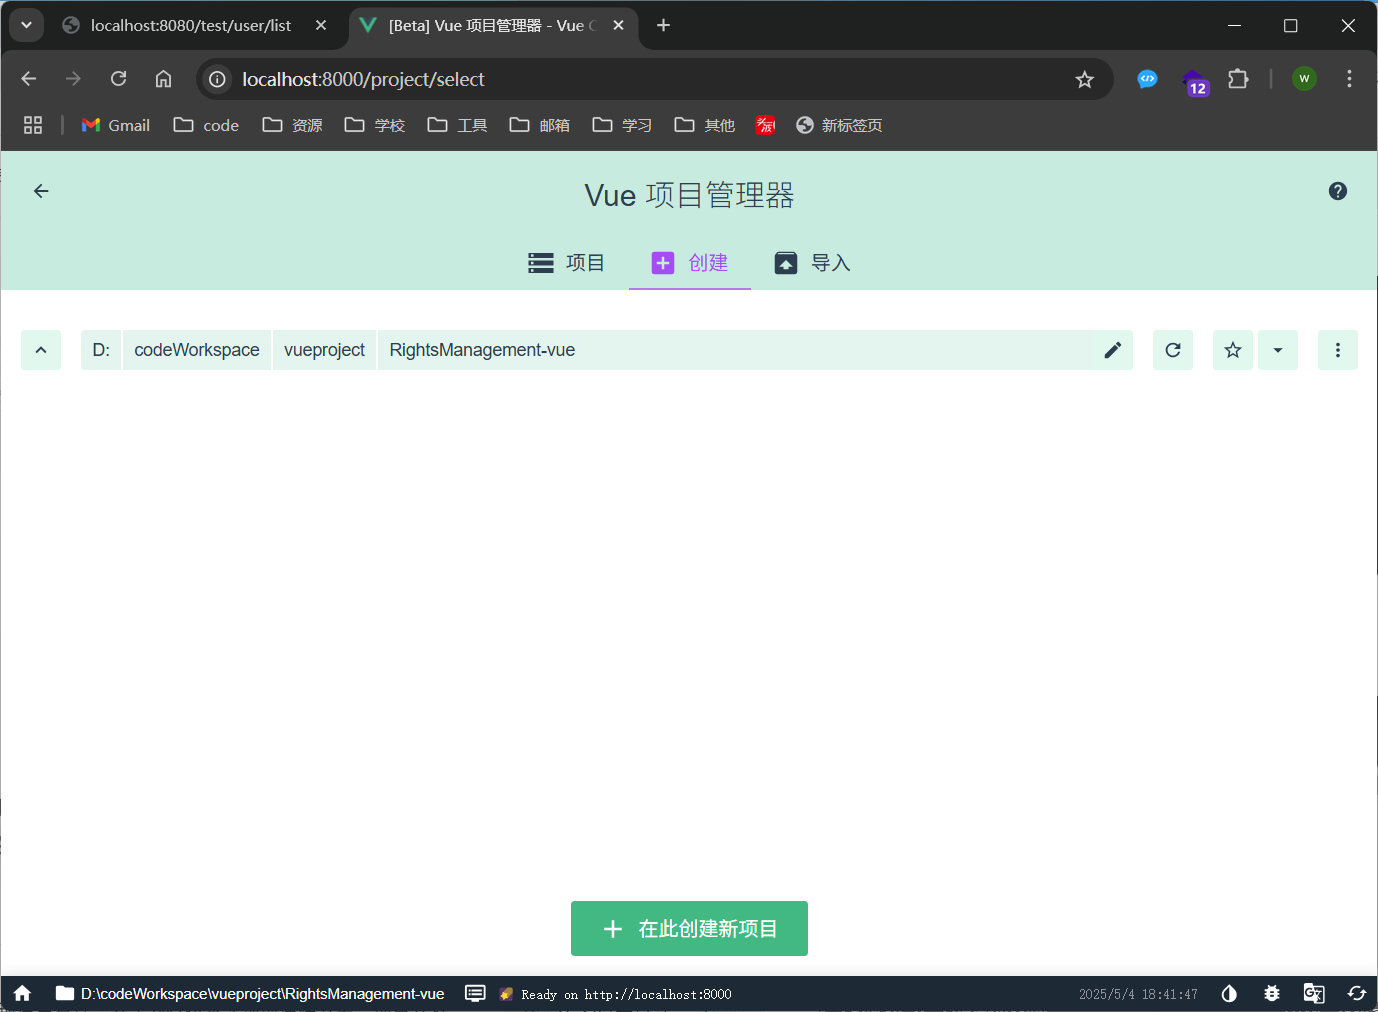Open the 新标签页 bookmark
The width and height of the screenshot is (1378, 1012).
click(839, 125)
